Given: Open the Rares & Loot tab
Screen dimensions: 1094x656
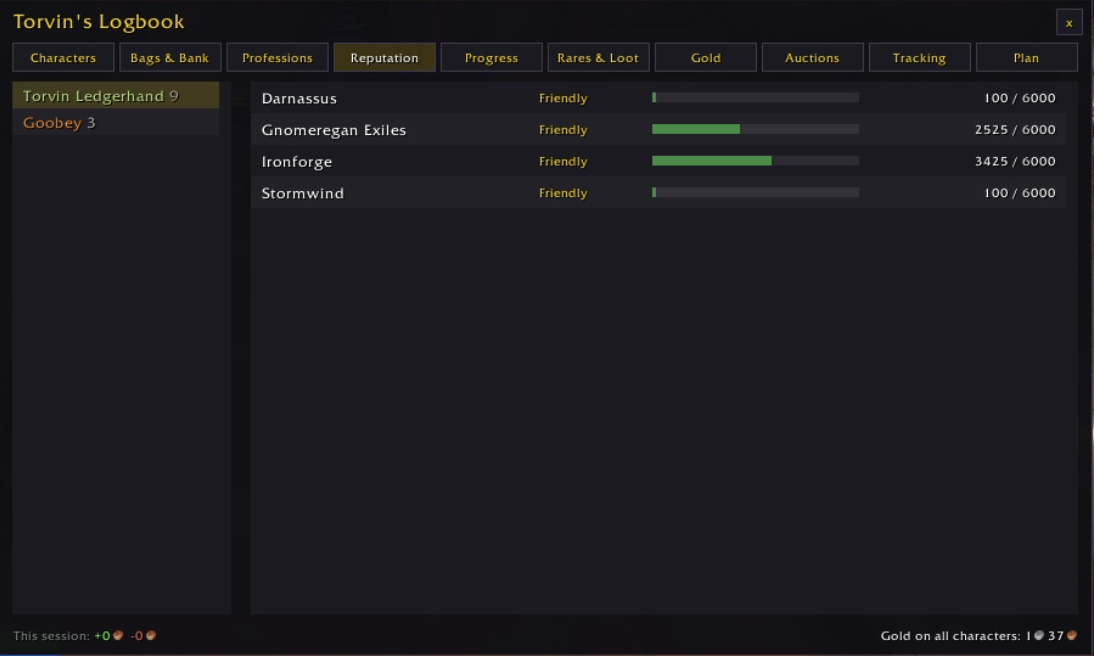Looking at the screenshot, I should coord(598,58).
